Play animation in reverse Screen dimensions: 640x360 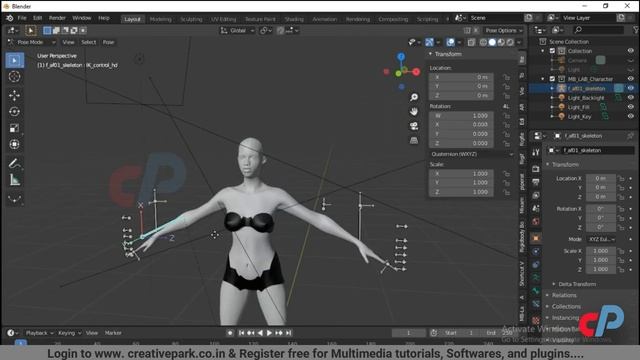coord(260,333)
